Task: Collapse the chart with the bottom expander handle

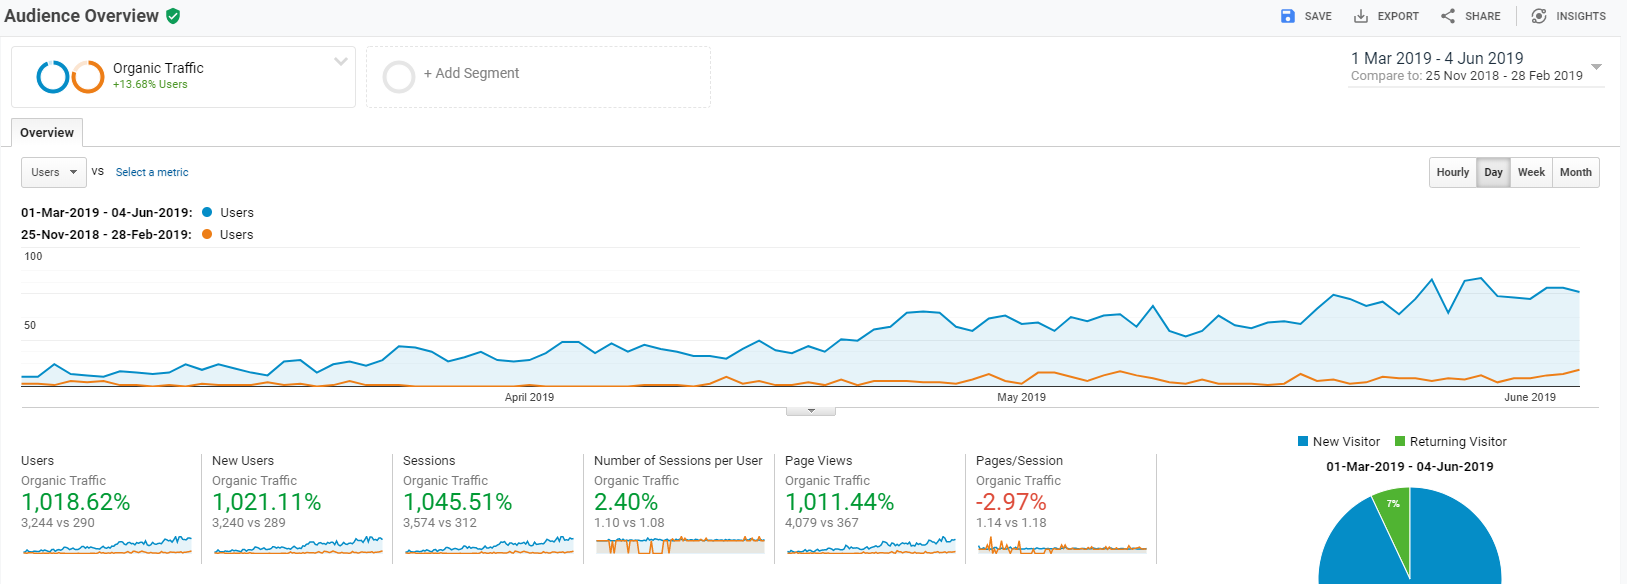Action: pyautogui.click(x=811, y=411)
